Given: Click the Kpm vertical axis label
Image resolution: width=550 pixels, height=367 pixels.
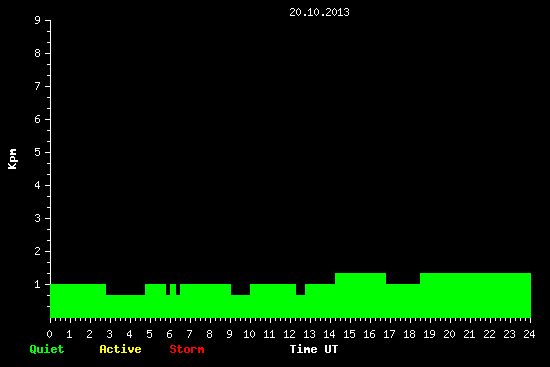Looking at the screenshot, I should point(12,159).
